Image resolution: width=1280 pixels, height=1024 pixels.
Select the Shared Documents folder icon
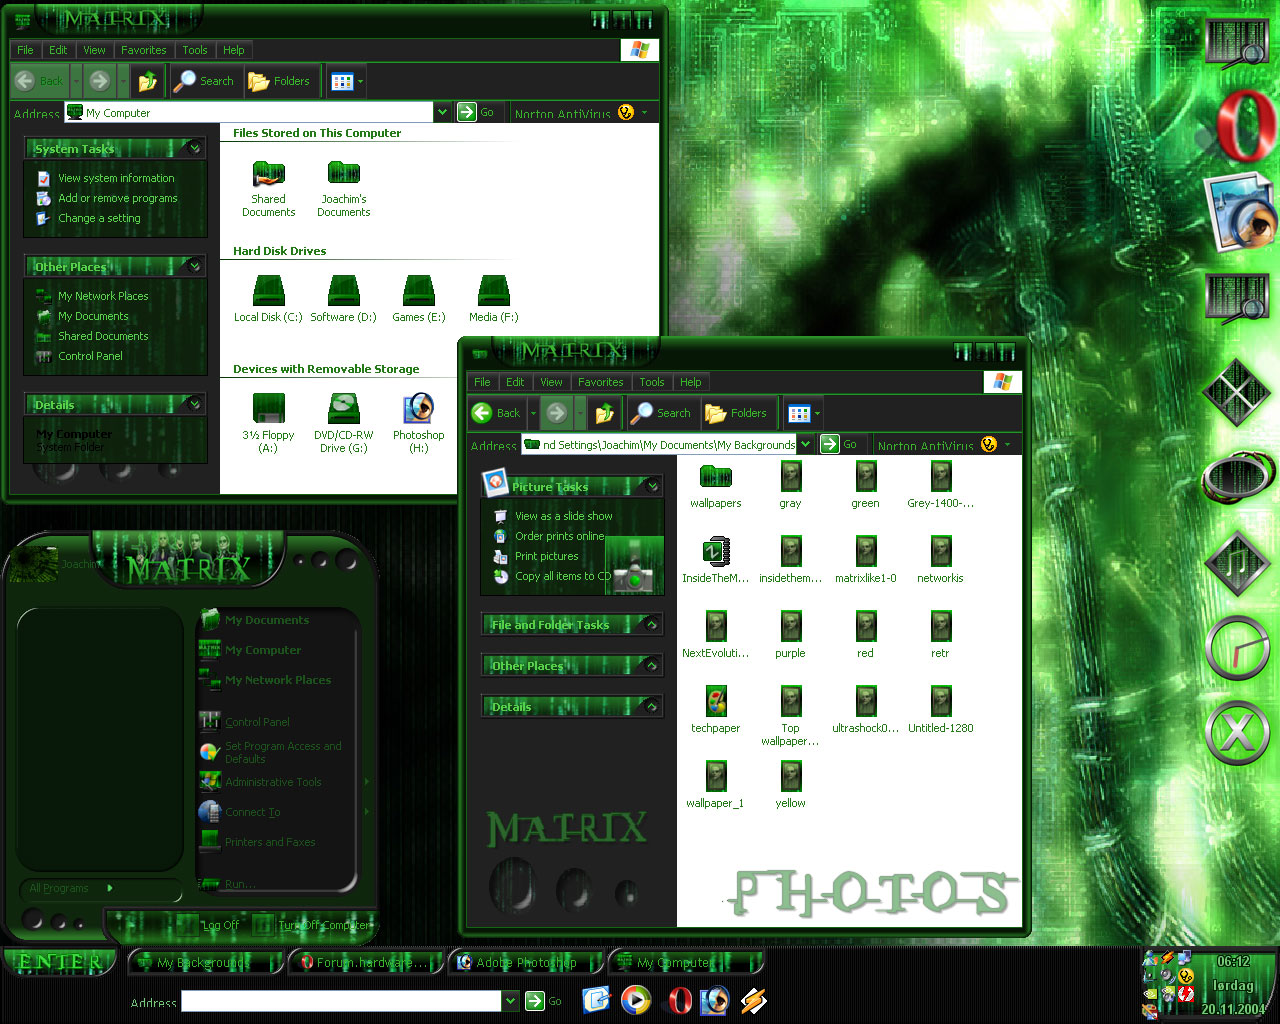[268, 174]
